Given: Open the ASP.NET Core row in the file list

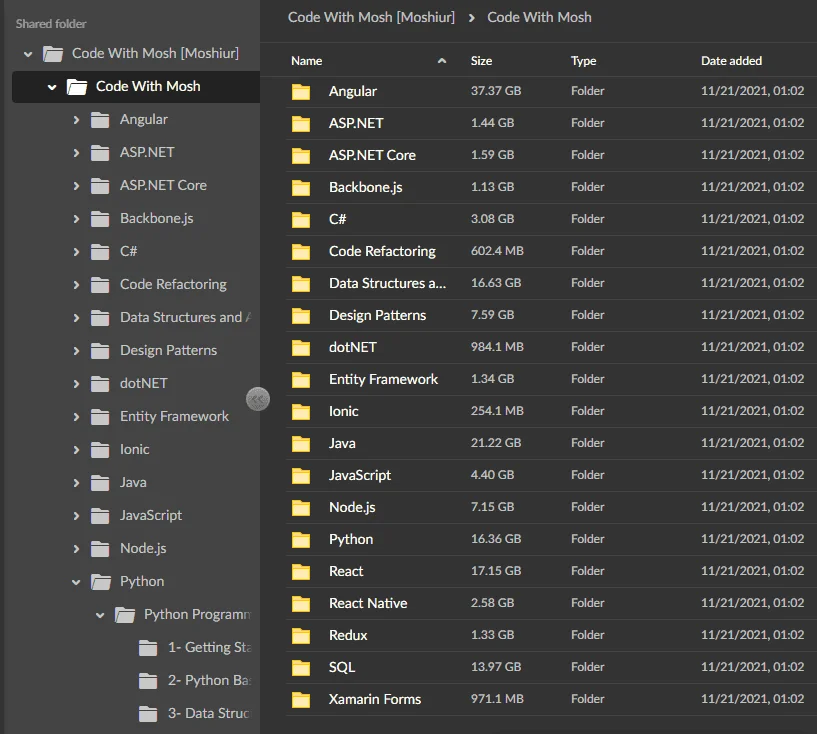Looking at the screenshot, I should [x=551, y=155].
